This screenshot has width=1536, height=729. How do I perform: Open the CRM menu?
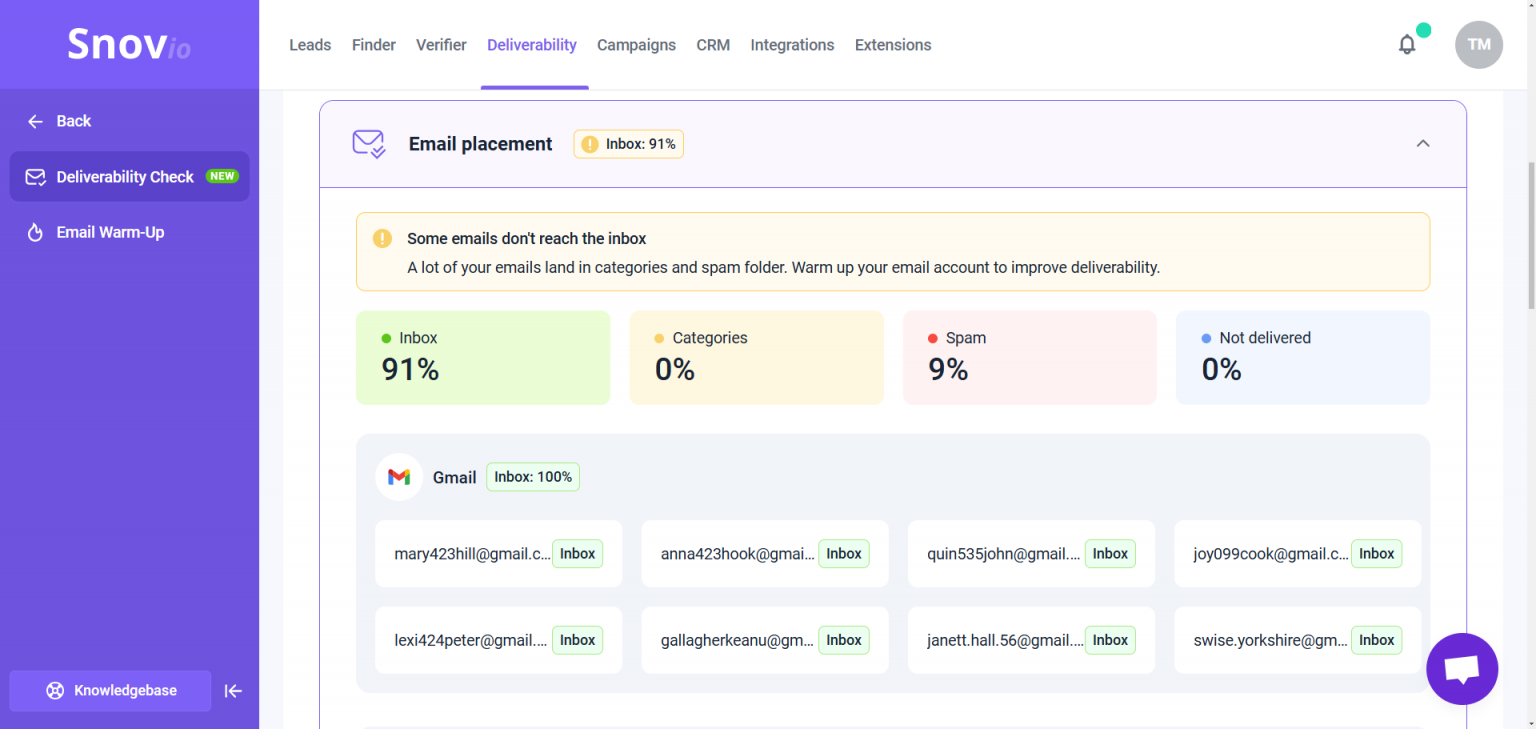tap(713, 45)
